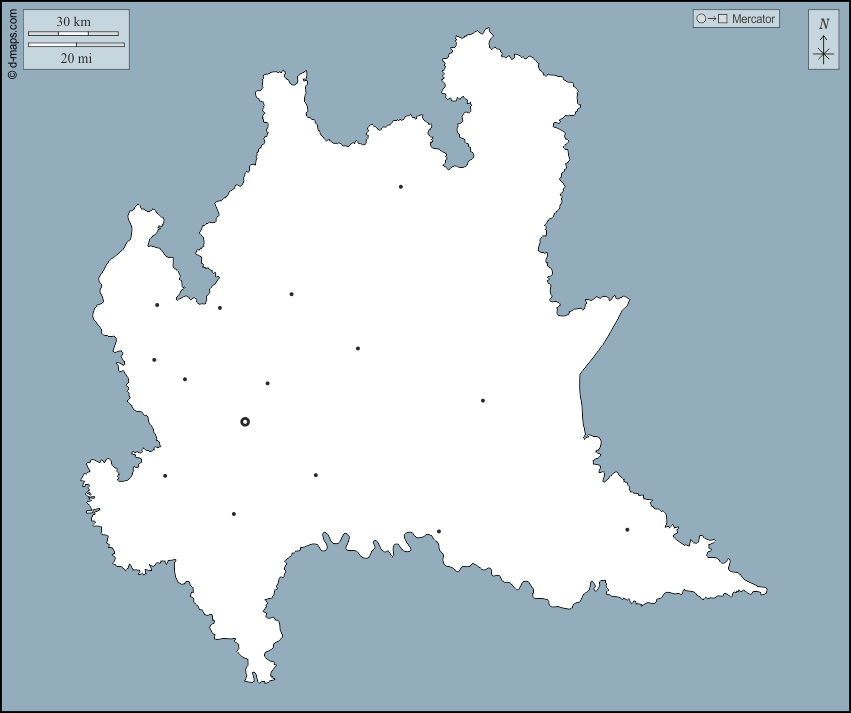
Task: Click the Lecco dot below the lake inlet
Action: (x=292, y=294)
